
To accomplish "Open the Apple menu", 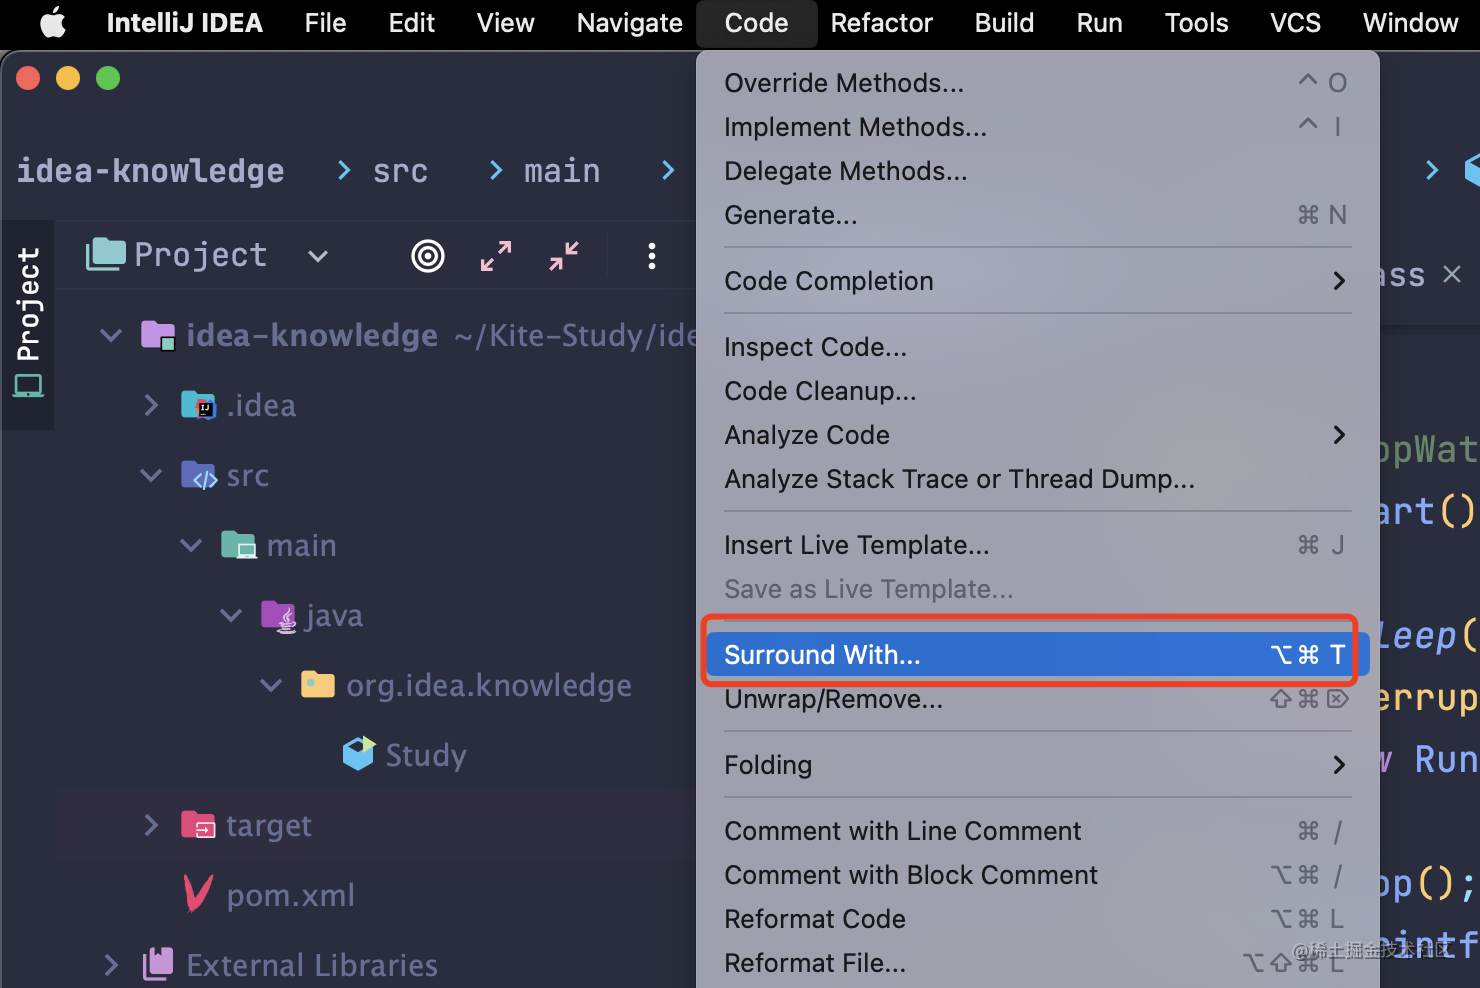I will pyautogui.click(x=53, y=22).
